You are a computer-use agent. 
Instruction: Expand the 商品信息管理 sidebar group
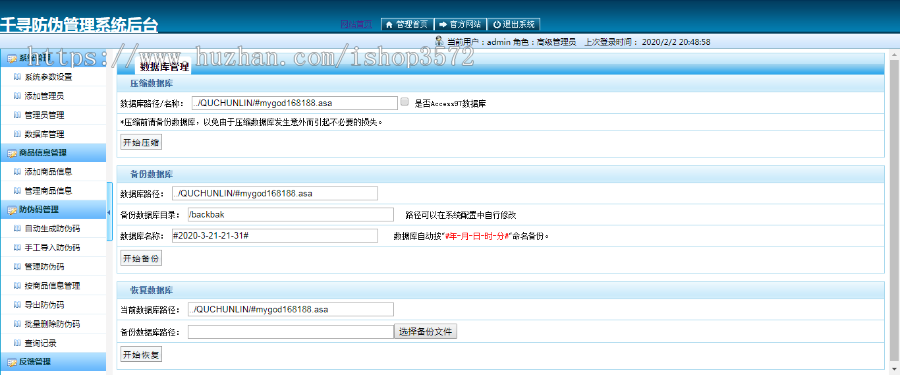click(x=53, y=153)
